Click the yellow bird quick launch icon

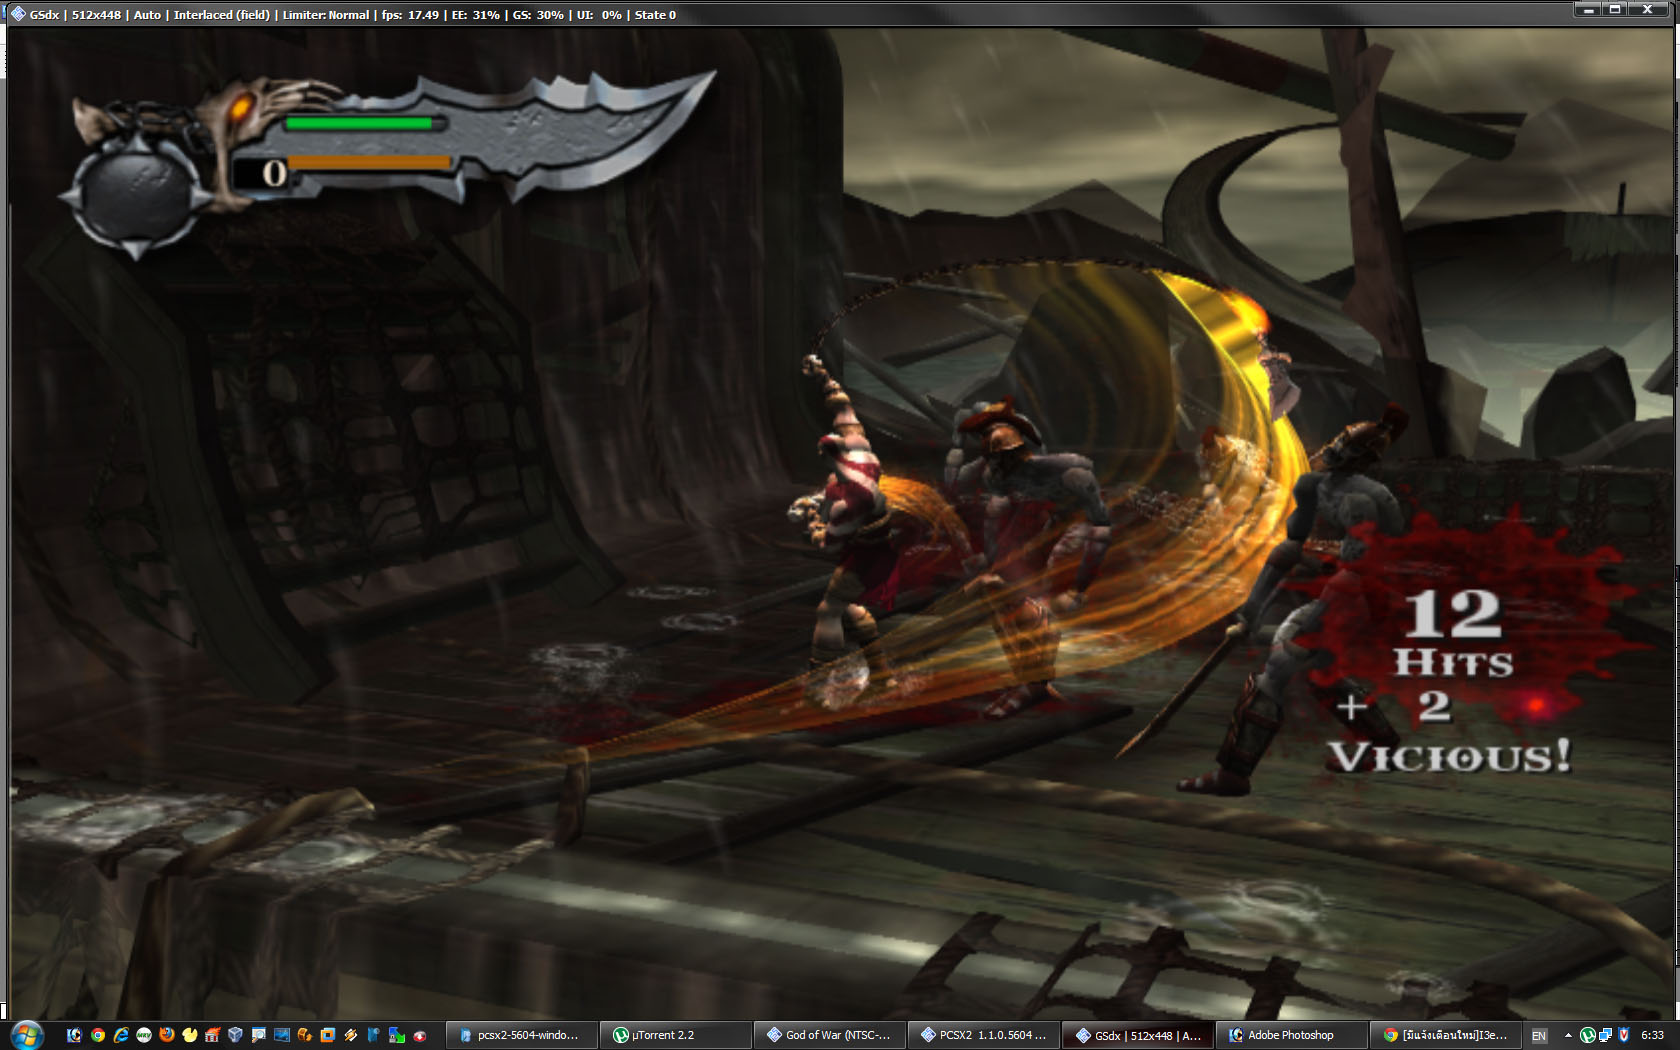point(190,1035)
